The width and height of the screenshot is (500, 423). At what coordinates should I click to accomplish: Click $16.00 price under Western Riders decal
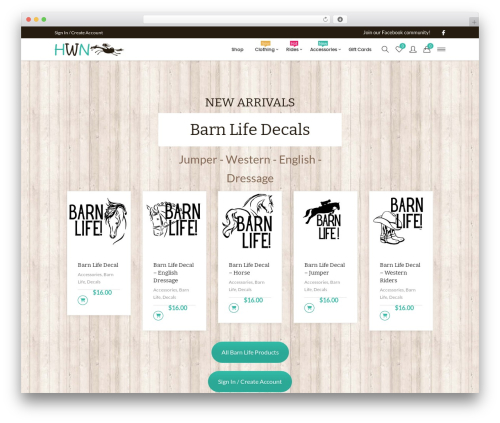pyautogui.click(x=404, y=308)
